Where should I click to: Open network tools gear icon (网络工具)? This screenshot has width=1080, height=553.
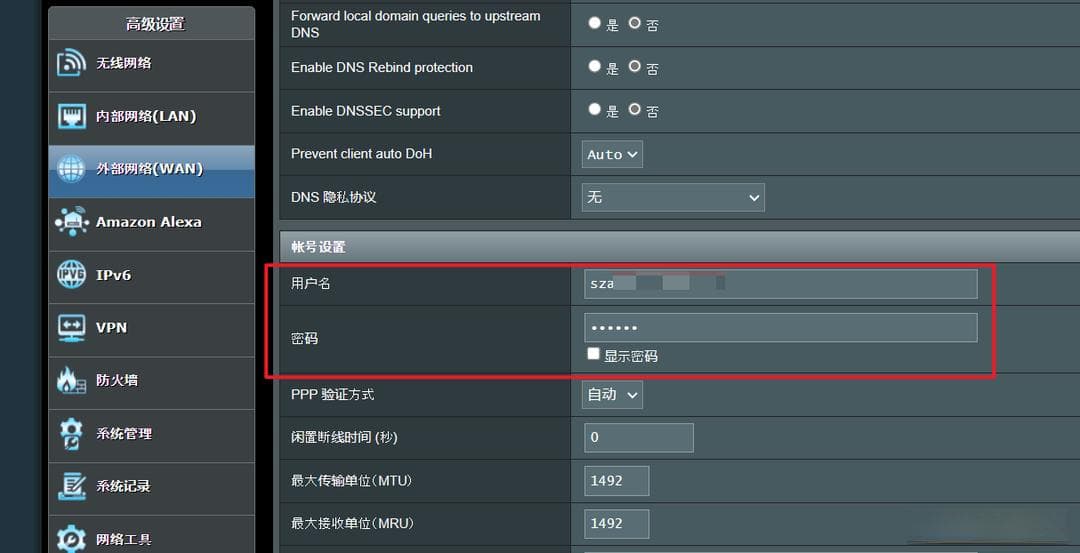pyautogui.click(x=72, y=539)
